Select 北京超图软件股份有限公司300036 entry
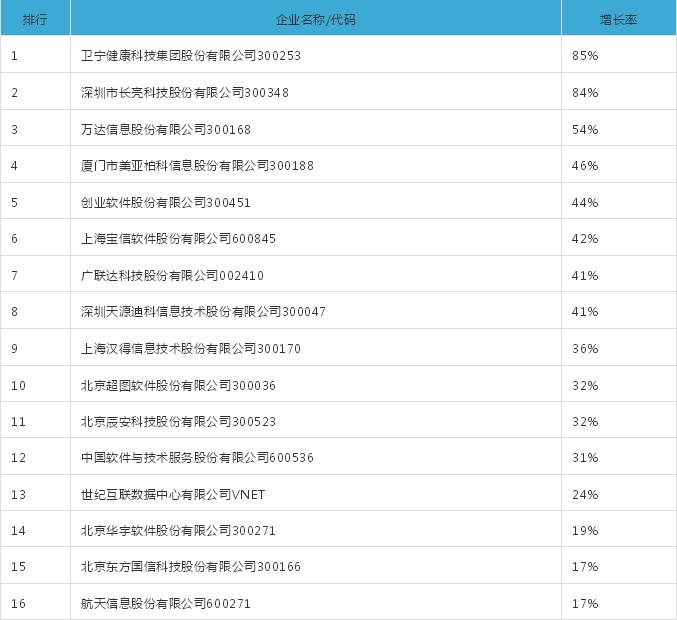Viewport: 677px width, 620px height. pos(178,385)
